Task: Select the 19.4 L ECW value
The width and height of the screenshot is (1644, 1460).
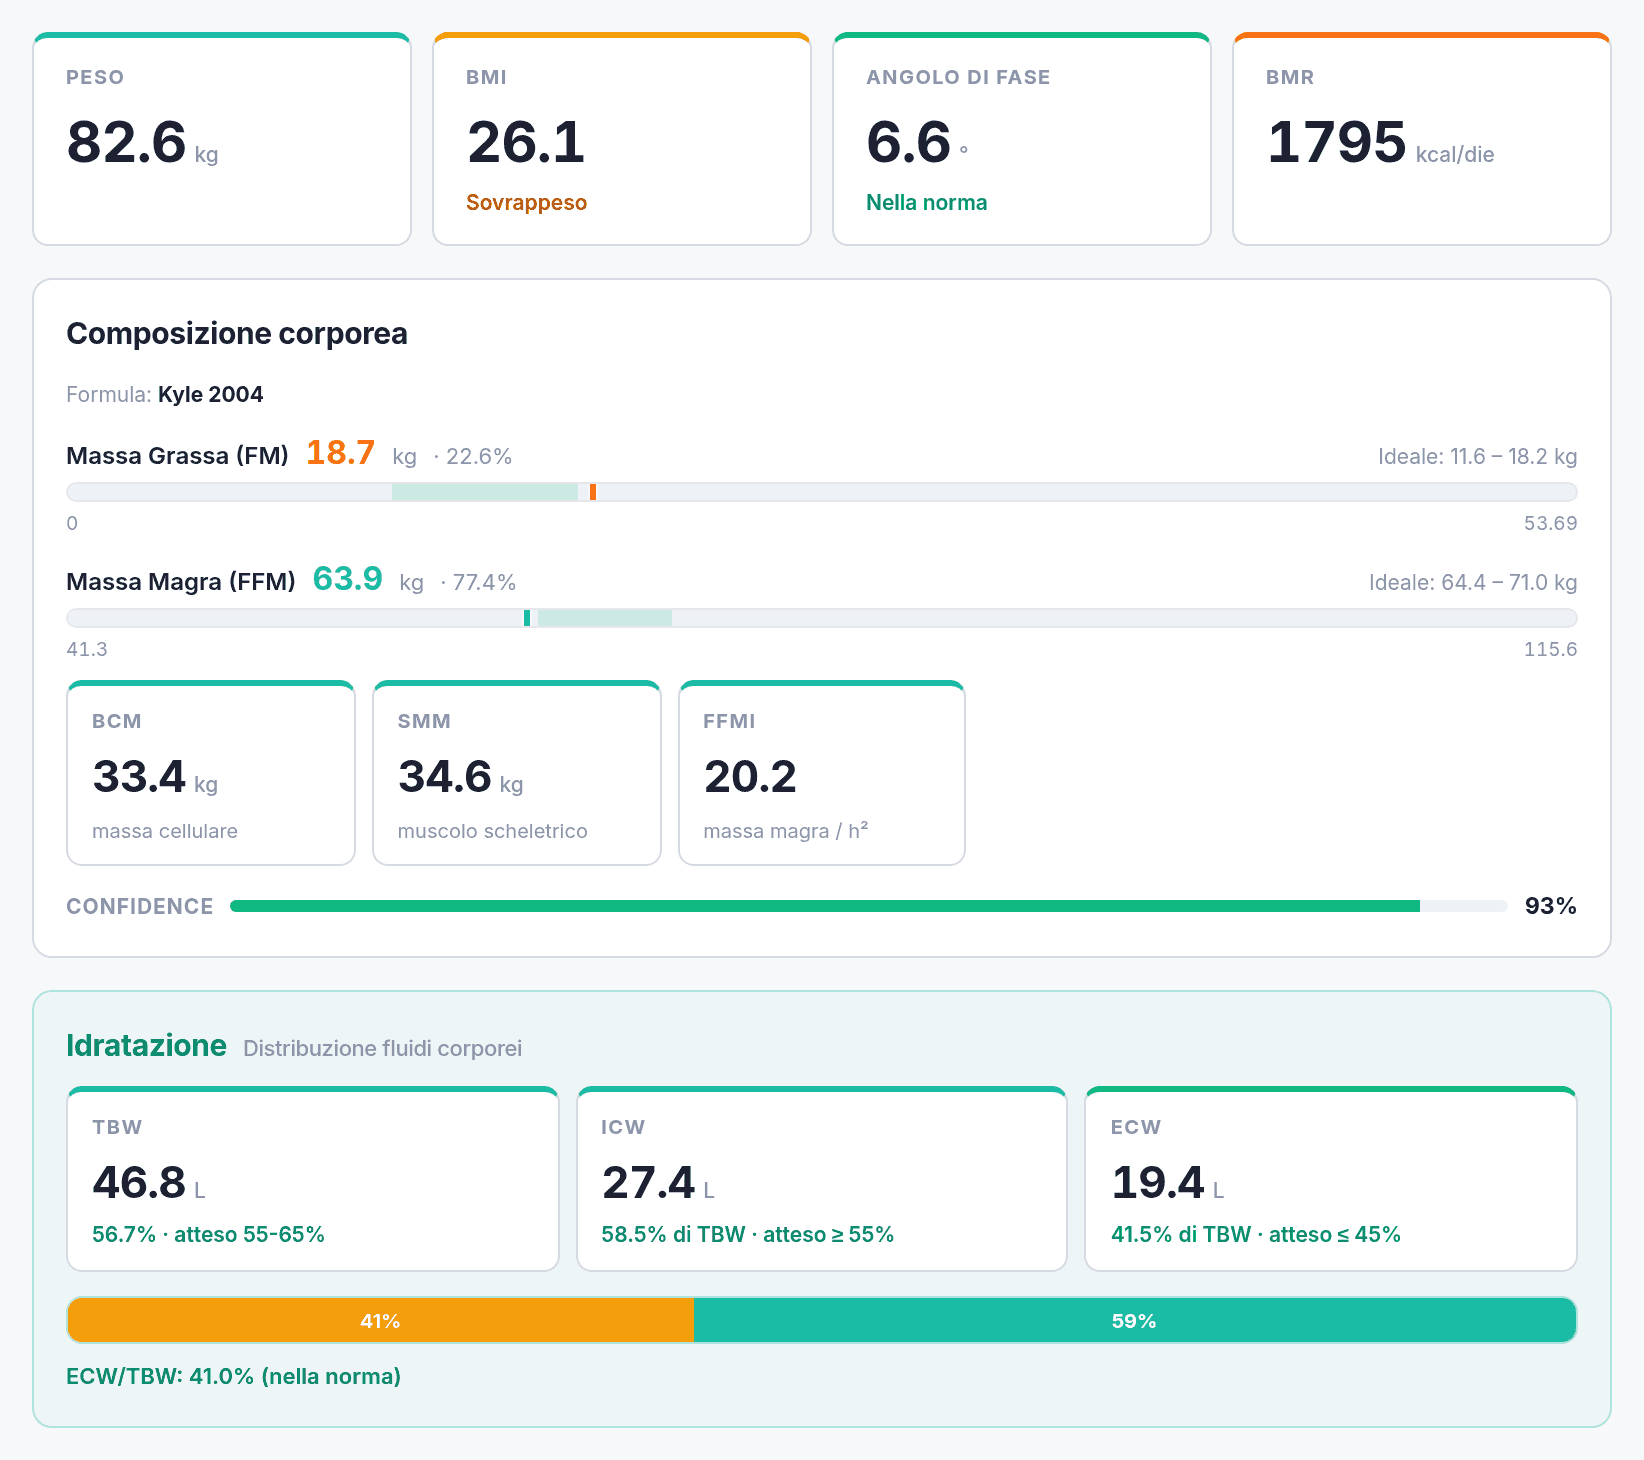Action: click(1168, 1183)
